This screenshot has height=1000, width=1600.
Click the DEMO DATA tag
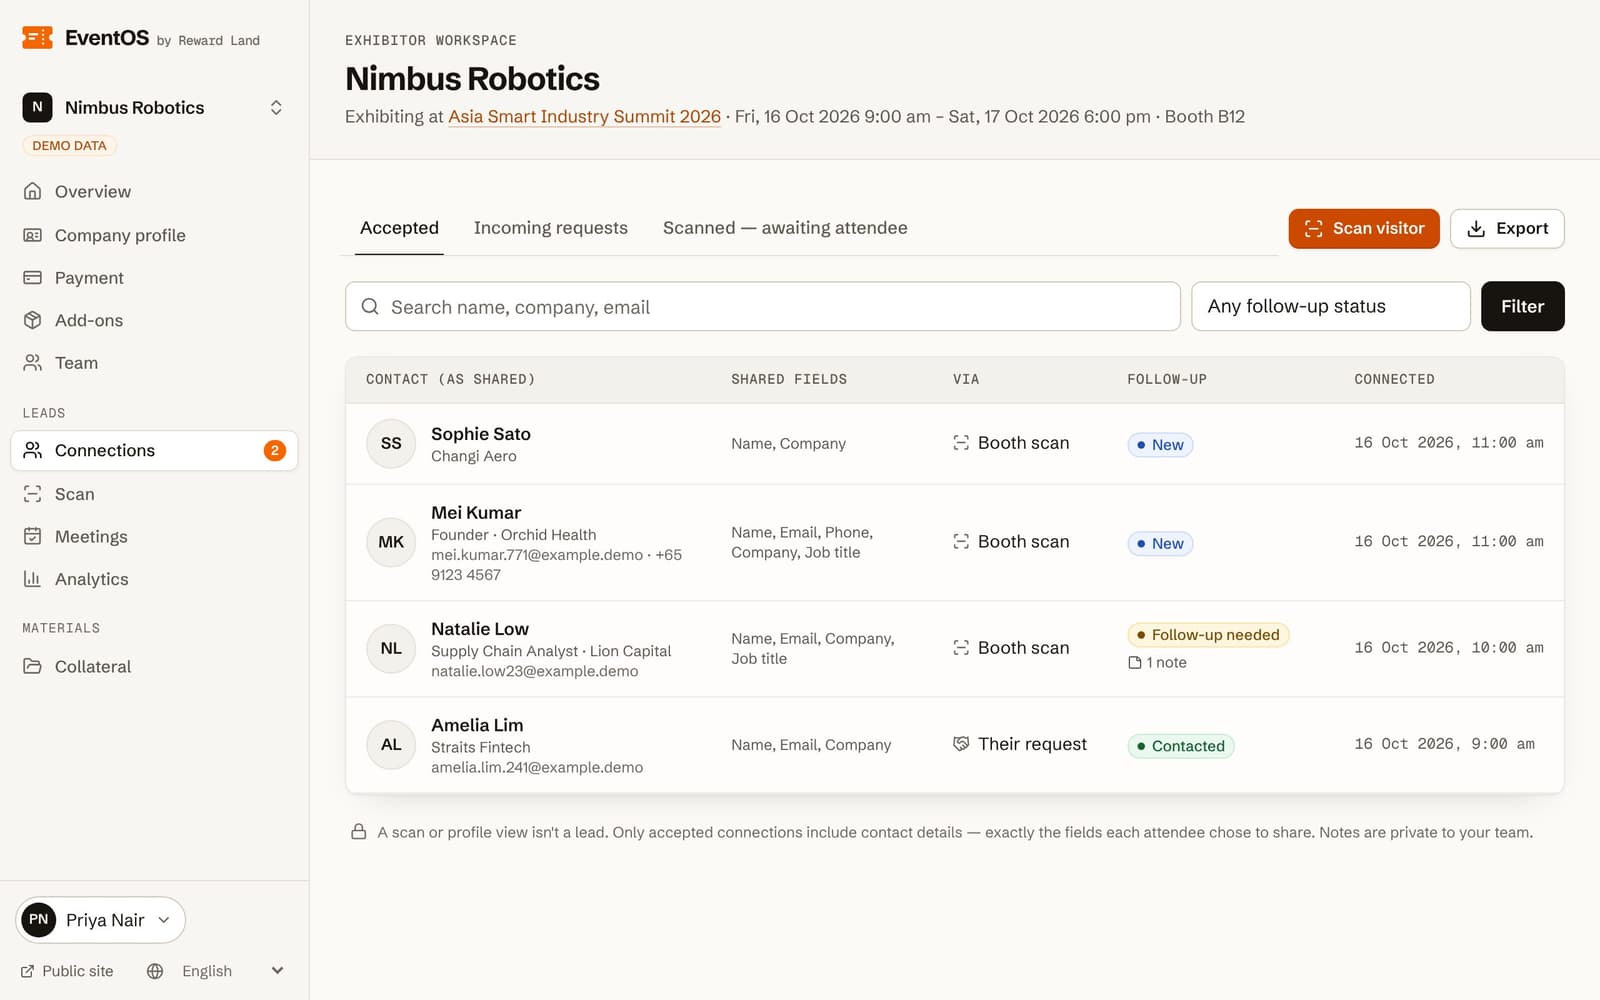pyautogui.click(x=69, y=146)
